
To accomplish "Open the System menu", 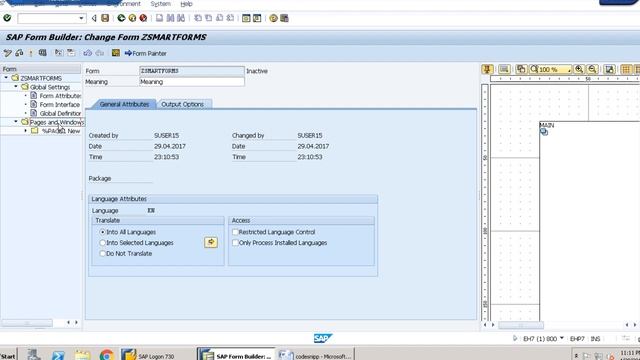I will 160,4.
